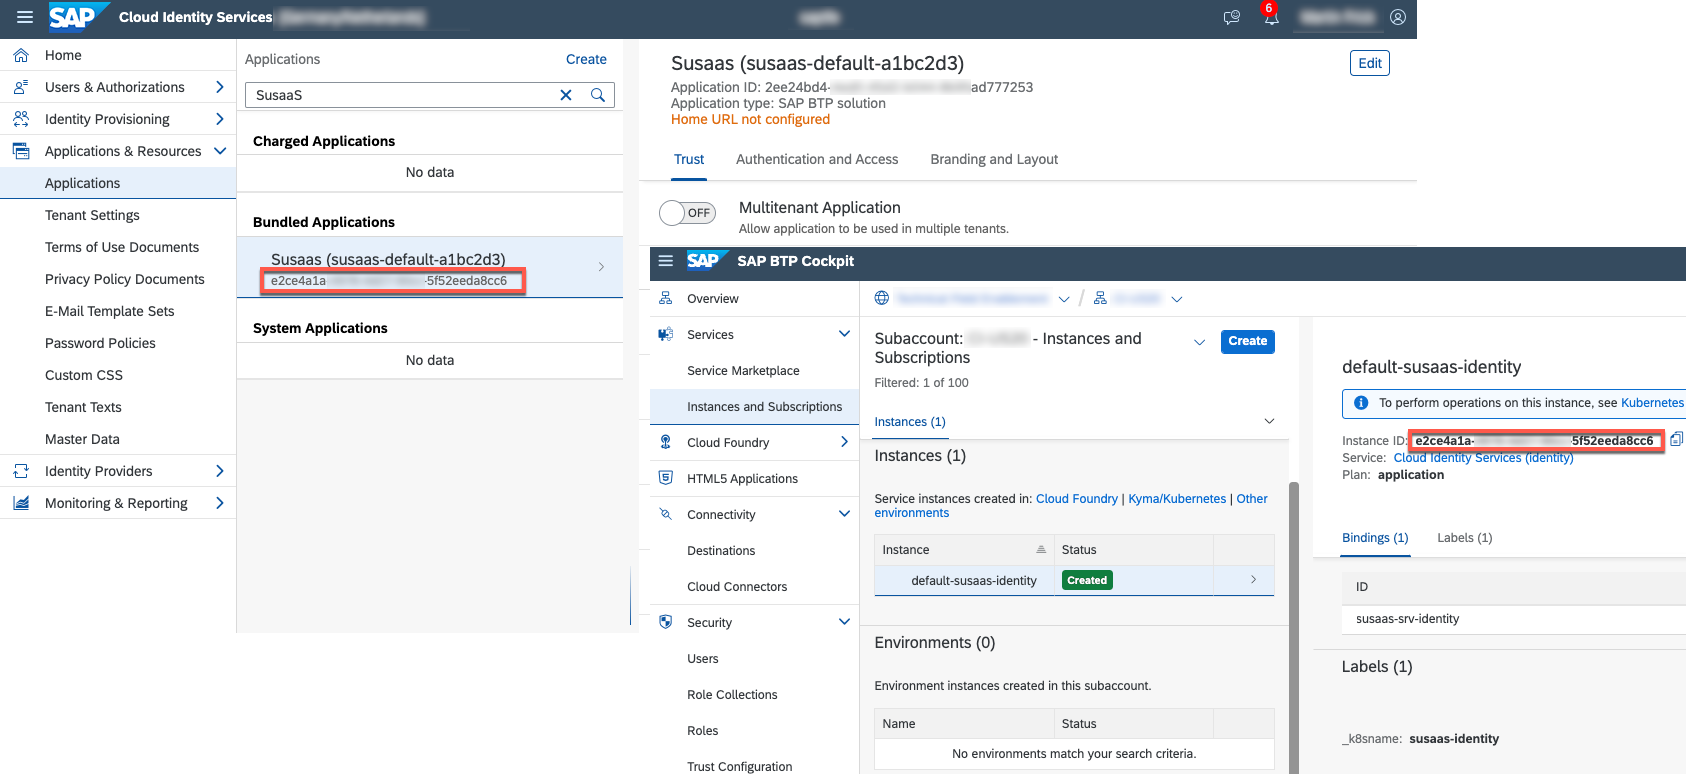This screenshot has height=774, width=1687.
Task: Open the Kyma/Kubernetes link
Action: (1177, 499)
